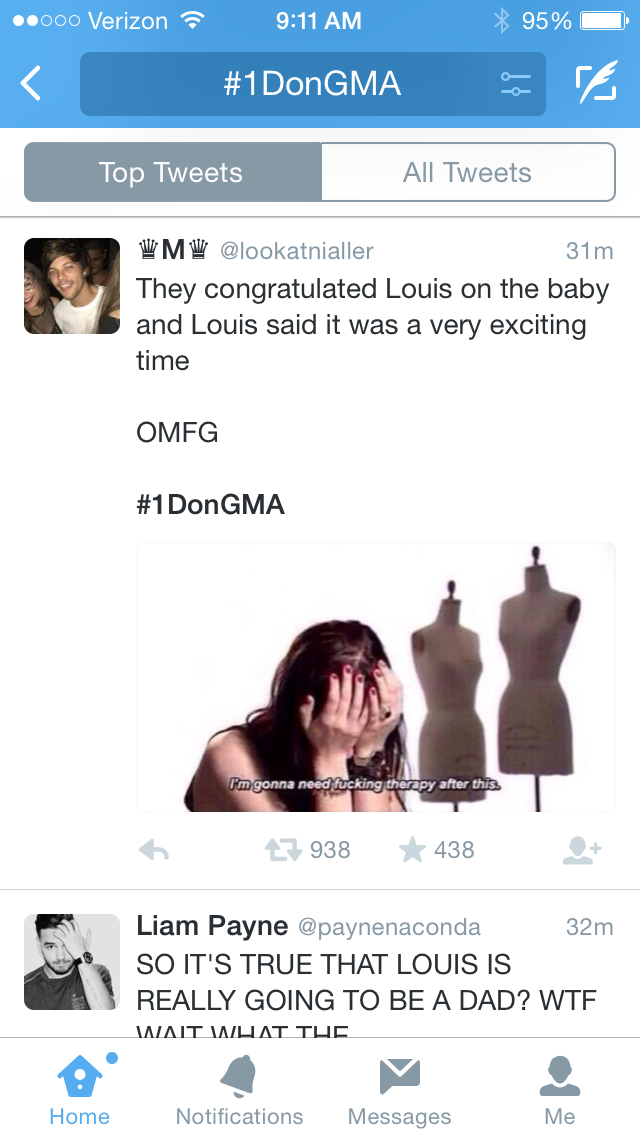640x1136 pixels.
Task: Open the Me profile tab
Action: [560, 1090]
